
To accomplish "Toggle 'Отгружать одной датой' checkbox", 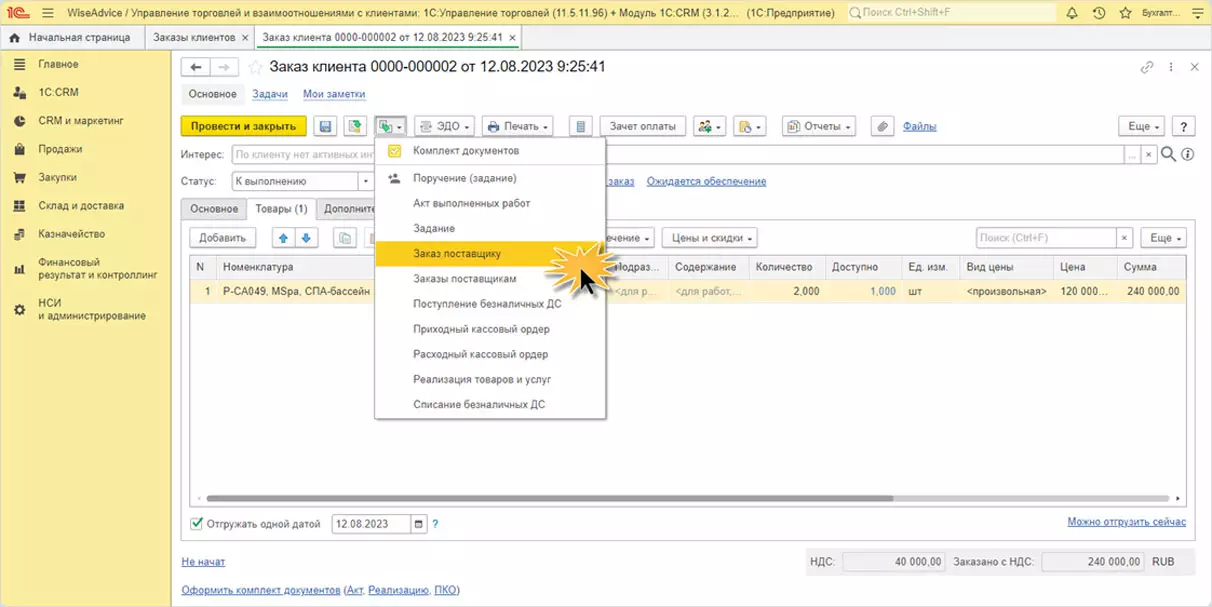I will coord(196,523).
